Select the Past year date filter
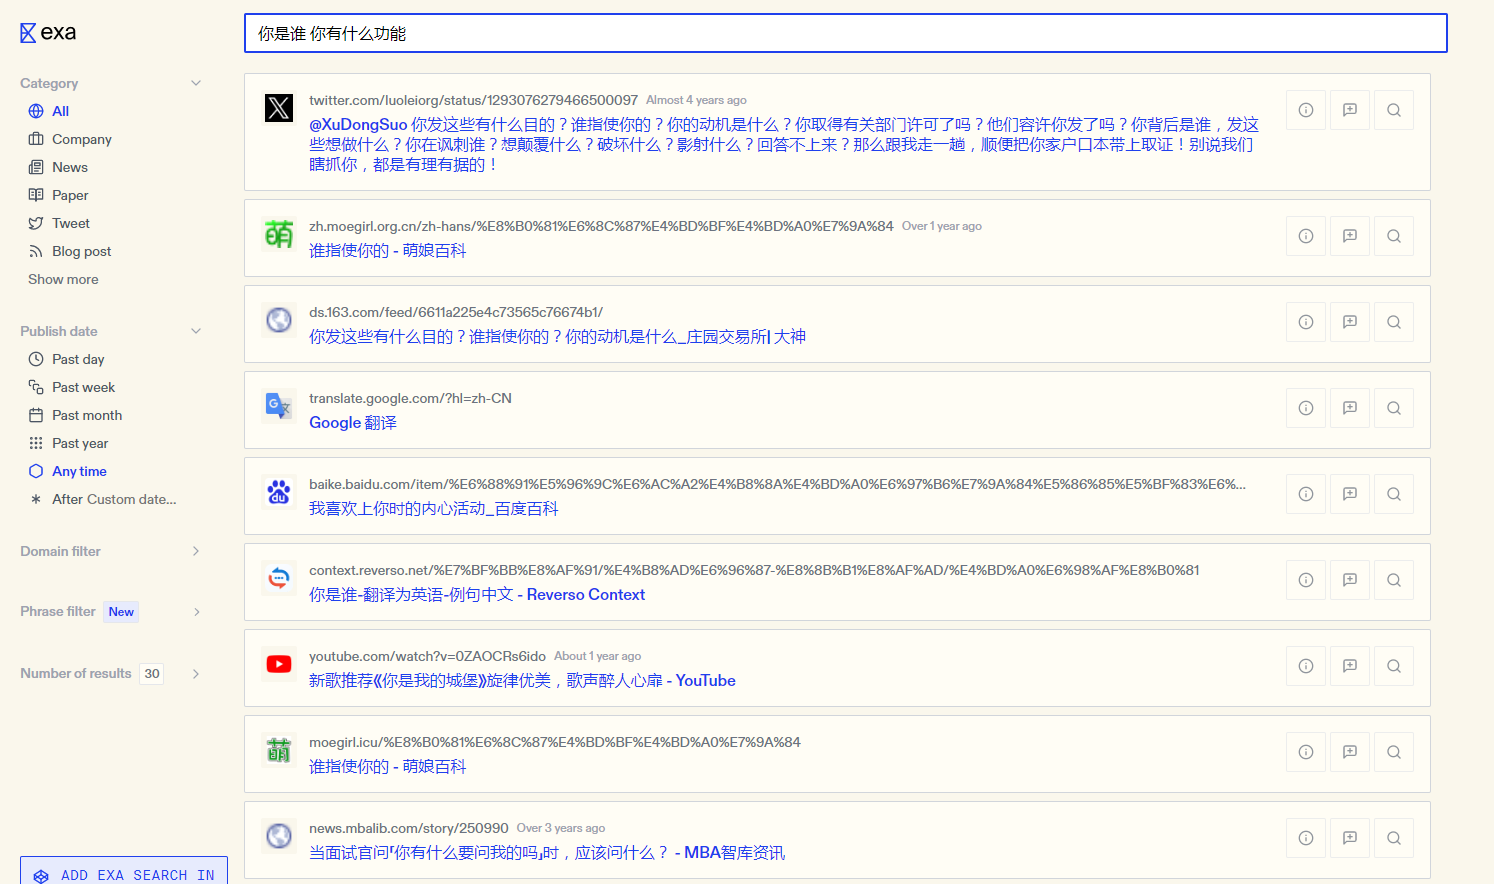 click(x=68, y=443)
